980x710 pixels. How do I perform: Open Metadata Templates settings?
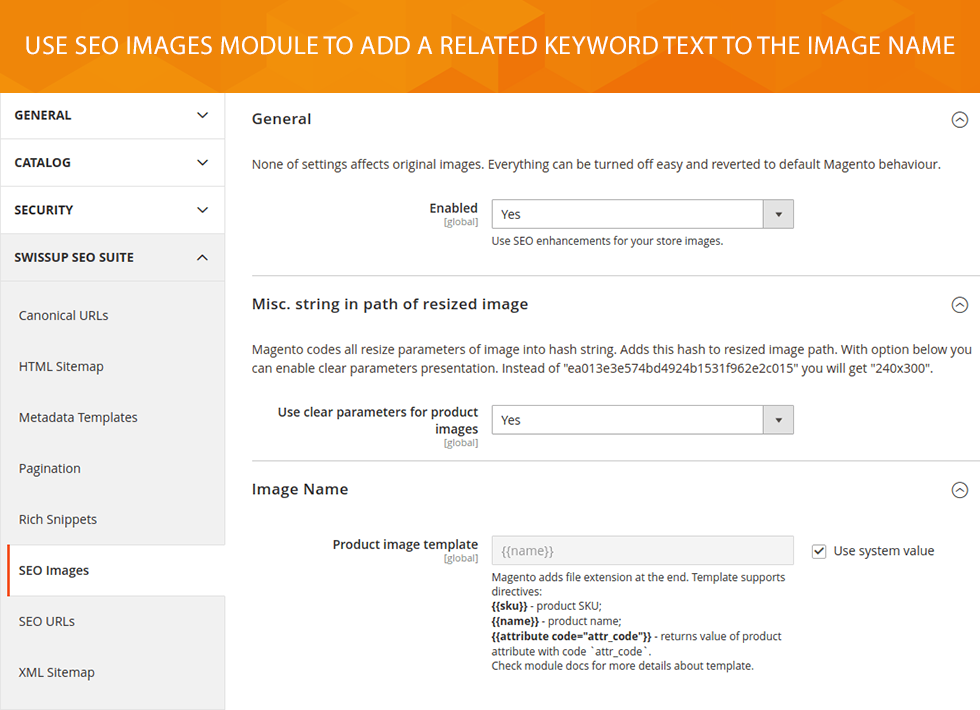(x=78, y=418)
